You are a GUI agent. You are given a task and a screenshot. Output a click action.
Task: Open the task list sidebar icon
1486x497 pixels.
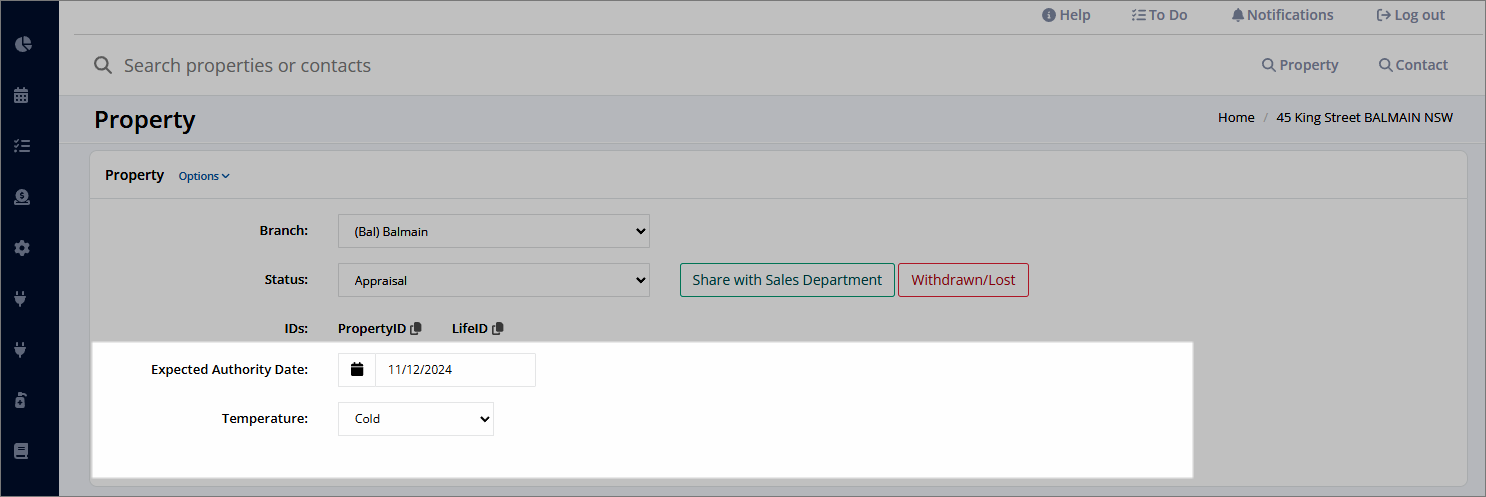(x=22, y=146)
